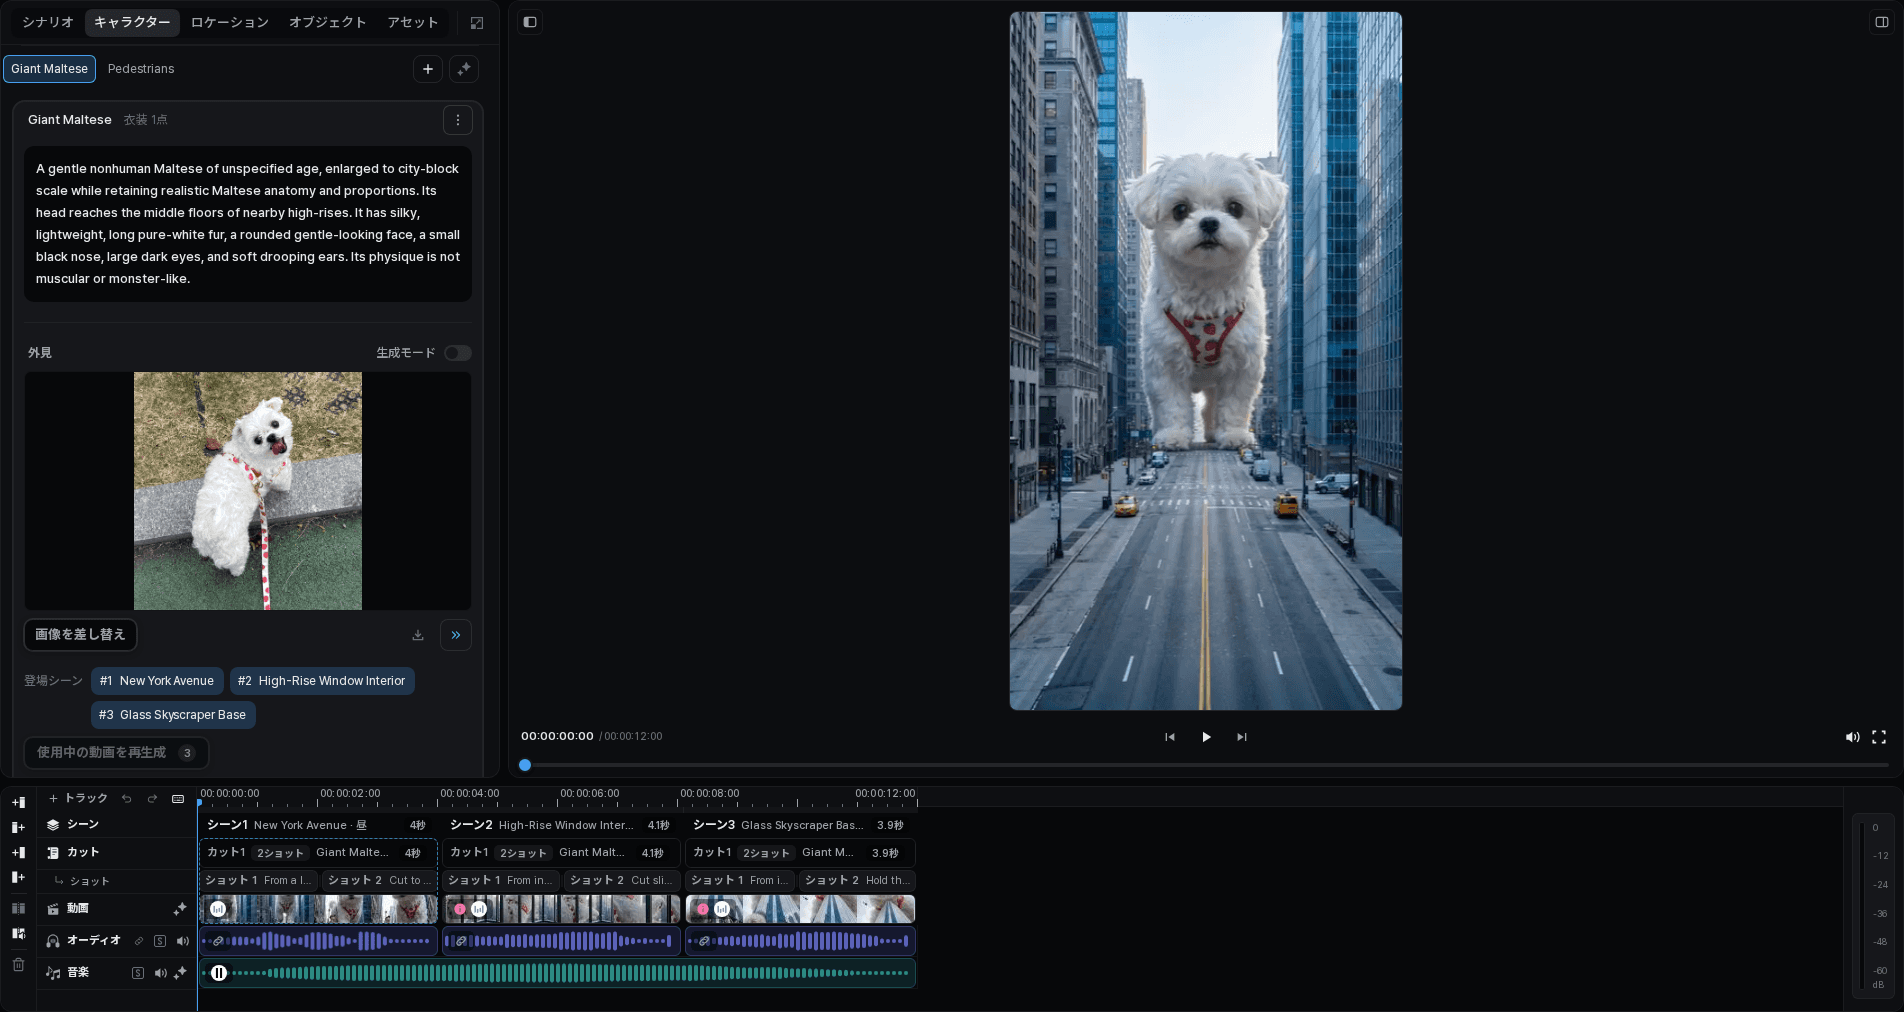Solo the 音楽 track with the S button
Screen dimensions: 1904x1012
(x=138, y=973)
